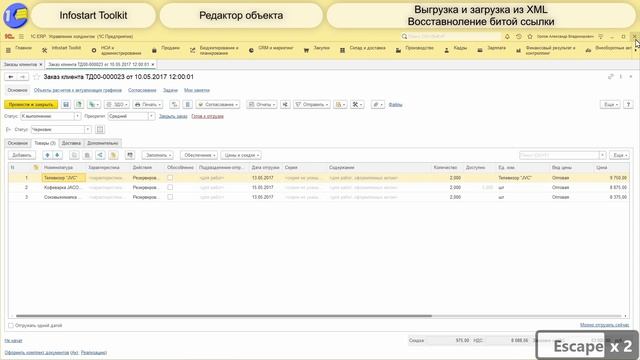This screenshot has height=360, width=640.
Task: Switch to the Доставка tab
Action: tap(71, 143)
